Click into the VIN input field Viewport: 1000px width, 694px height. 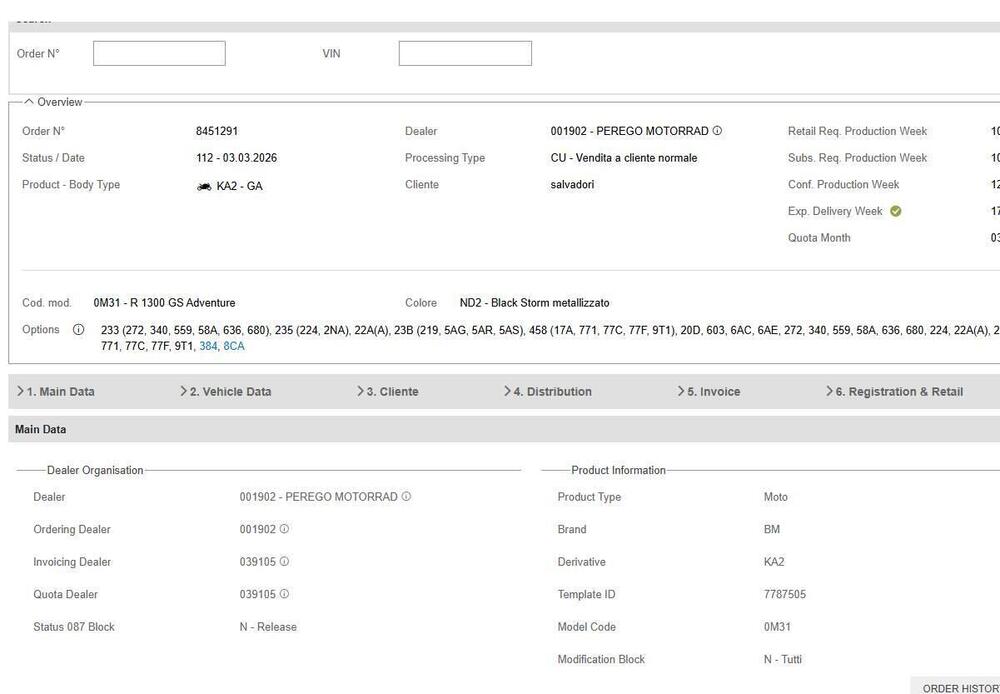click(x=465, y=53)
